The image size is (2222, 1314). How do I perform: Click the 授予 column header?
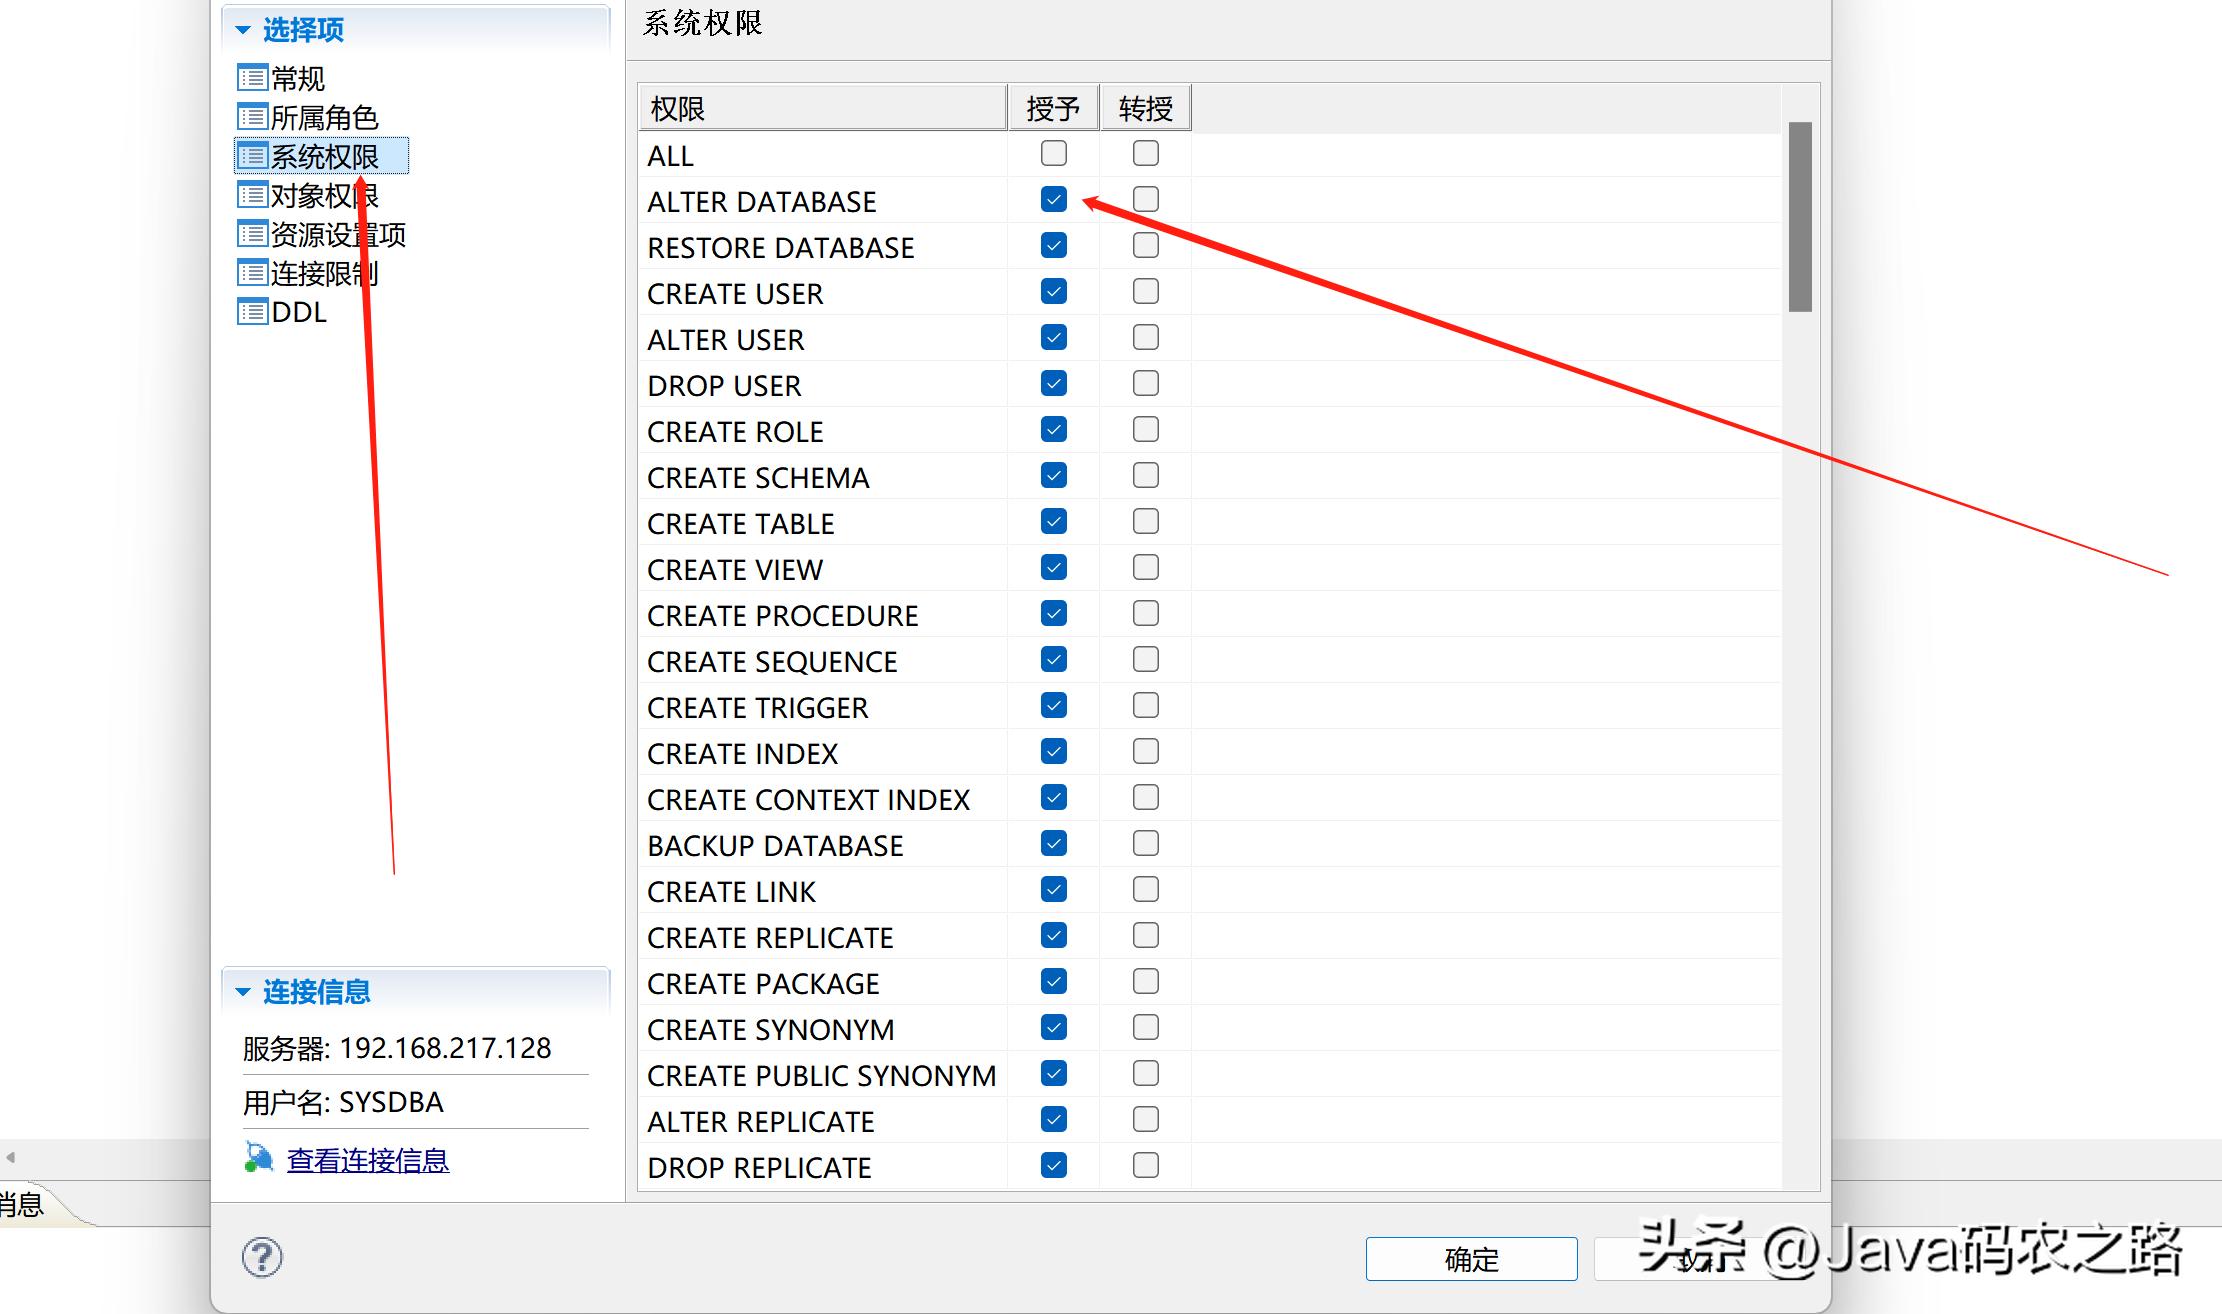click(x=1053, y=108)
